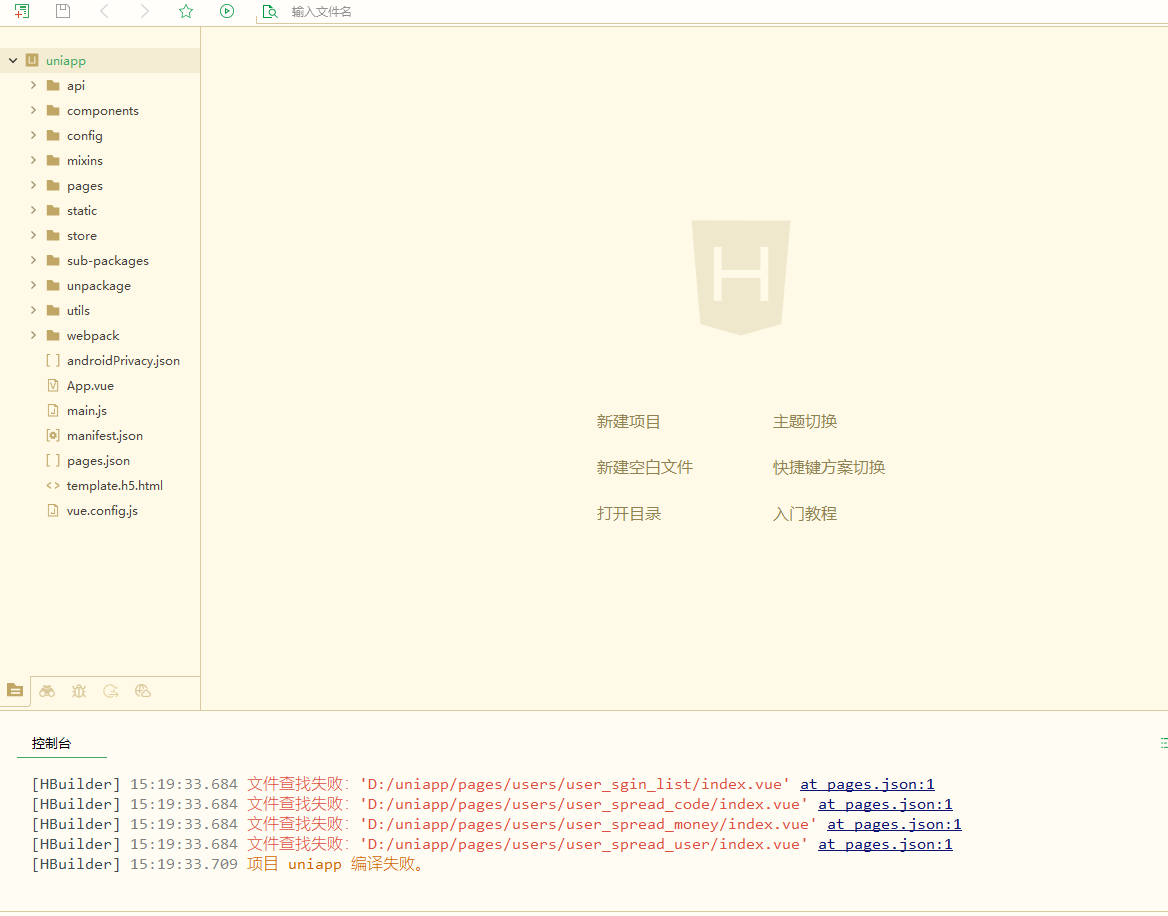Expand the pages folder
This screenshot has width=1168, height=916.
click(x=33, y=185)
